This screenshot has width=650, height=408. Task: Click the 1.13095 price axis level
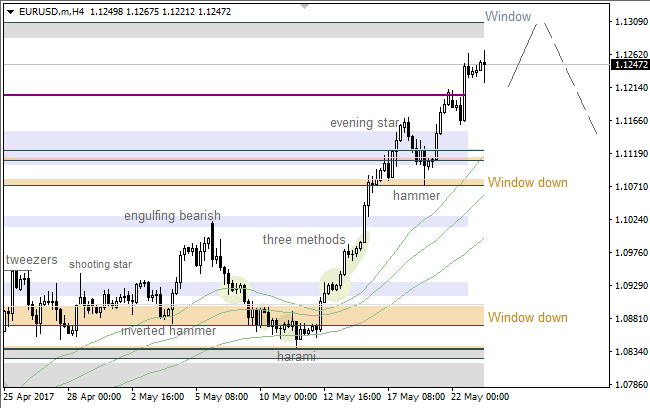point(628,22)
